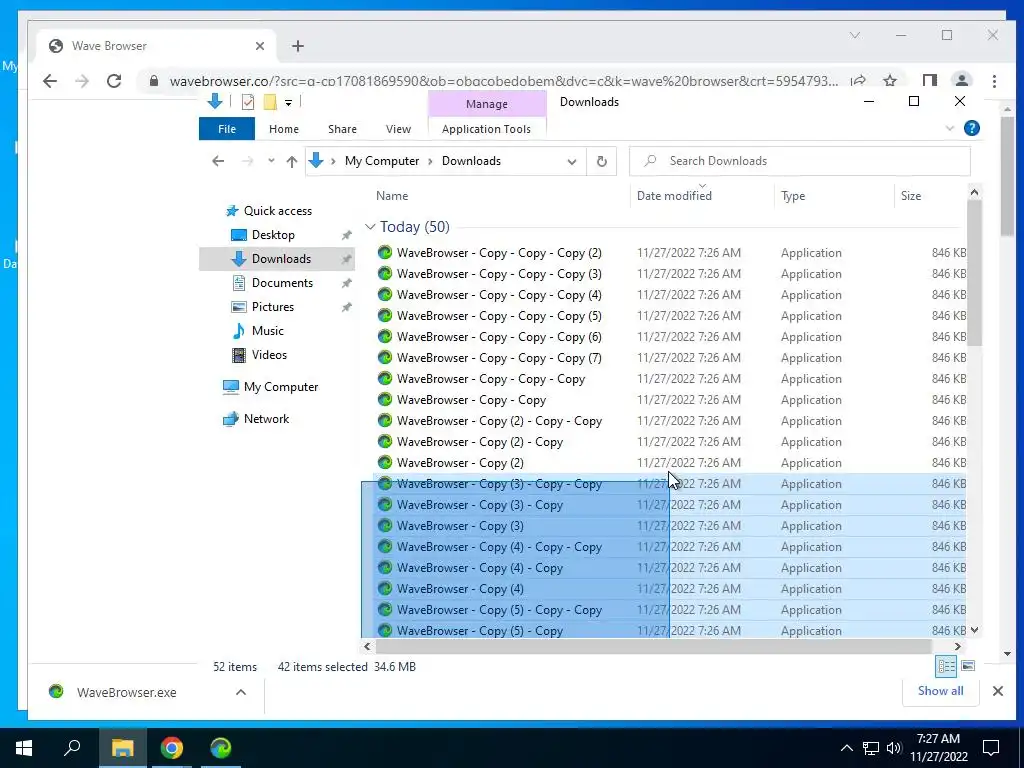Open WaveBrowser.exe download options chevron
This screenshot has width=1024, height=768.
point(240,692)
